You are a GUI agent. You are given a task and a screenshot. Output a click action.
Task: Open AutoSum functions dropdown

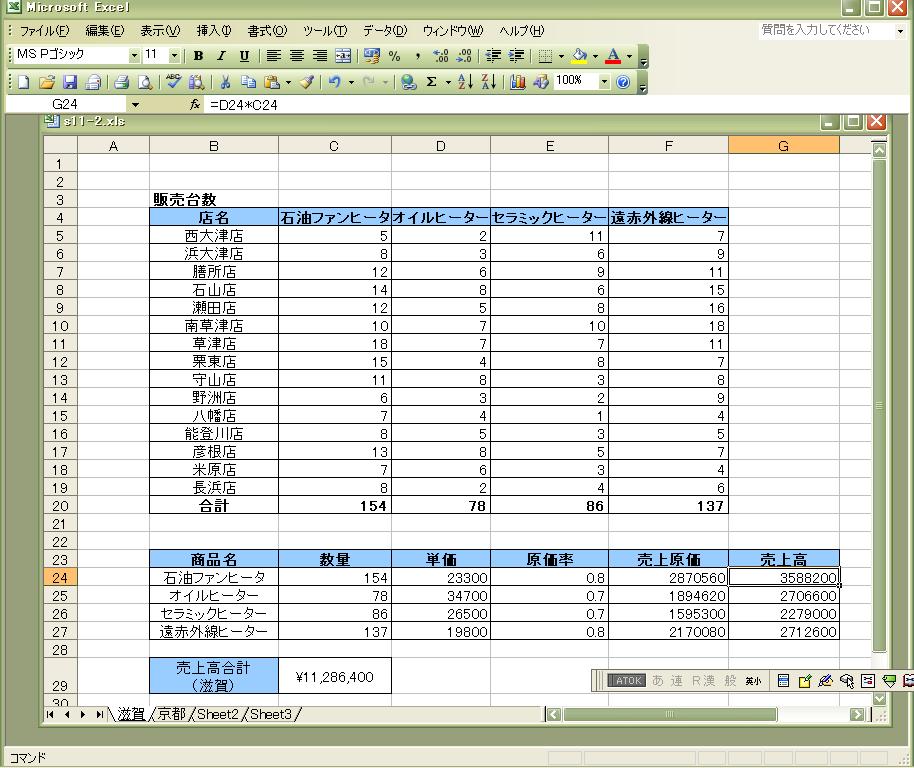tap(448, 83)
